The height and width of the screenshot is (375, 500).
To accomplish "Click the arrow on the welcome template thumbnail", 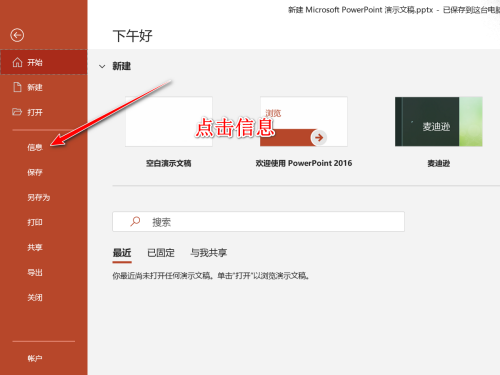I will click(319, 137).
